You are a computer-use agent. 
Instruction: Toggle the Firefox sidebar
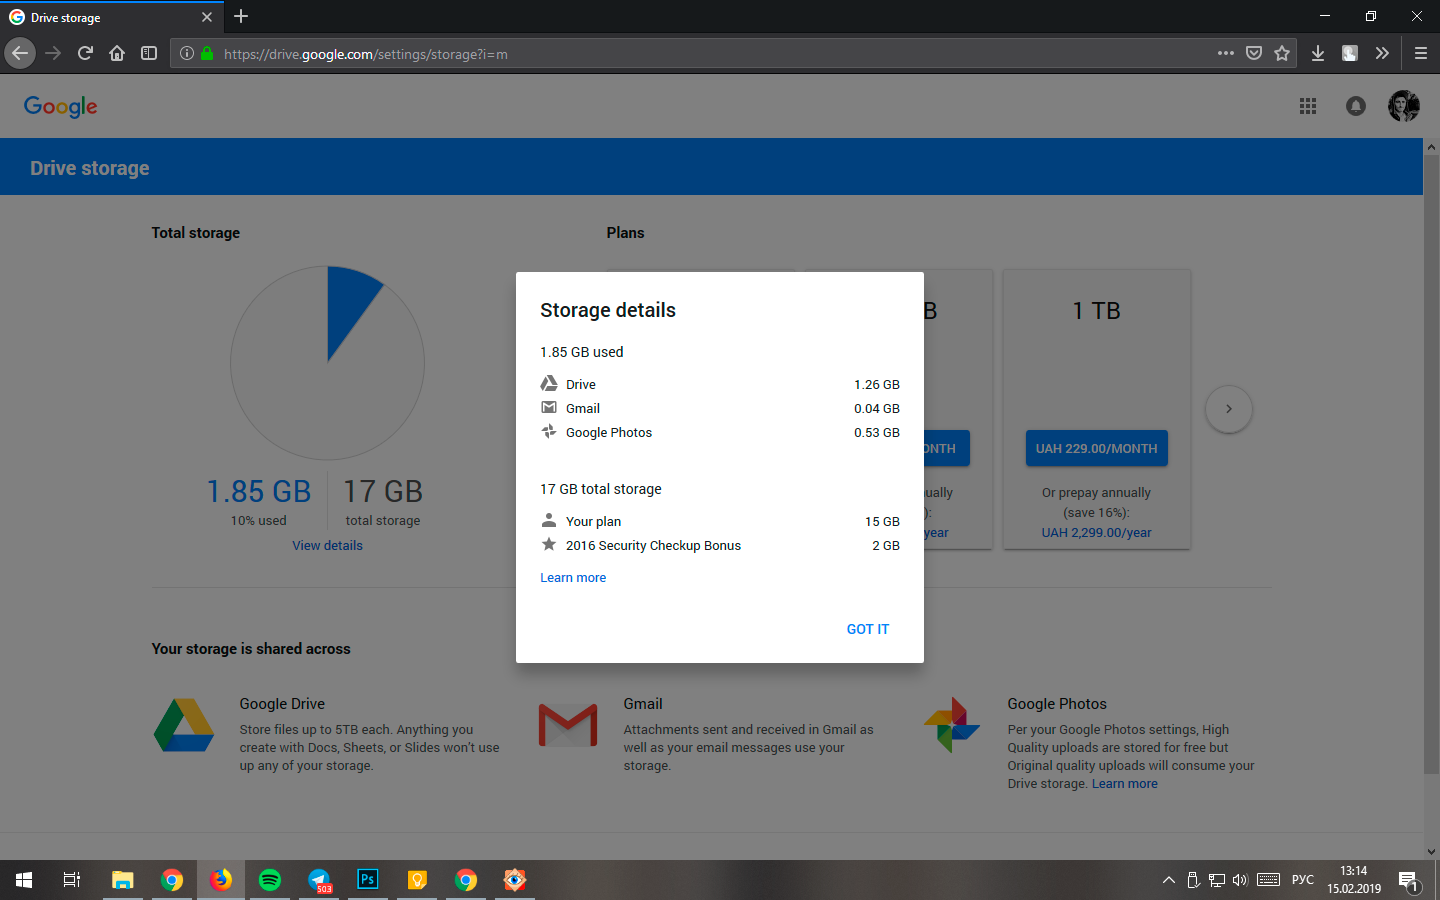click(x=149, y=53)
